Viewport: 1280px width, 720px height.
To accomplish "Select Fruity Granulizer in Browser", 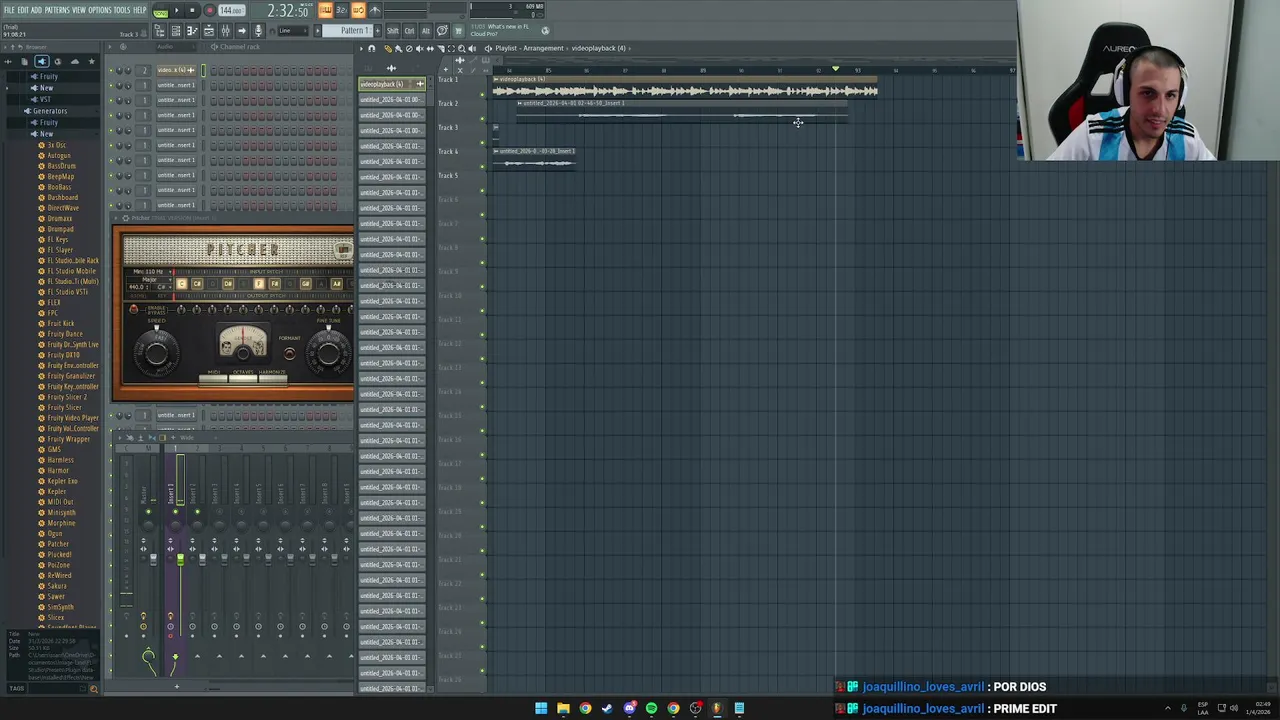I will (x=70, y=376).
